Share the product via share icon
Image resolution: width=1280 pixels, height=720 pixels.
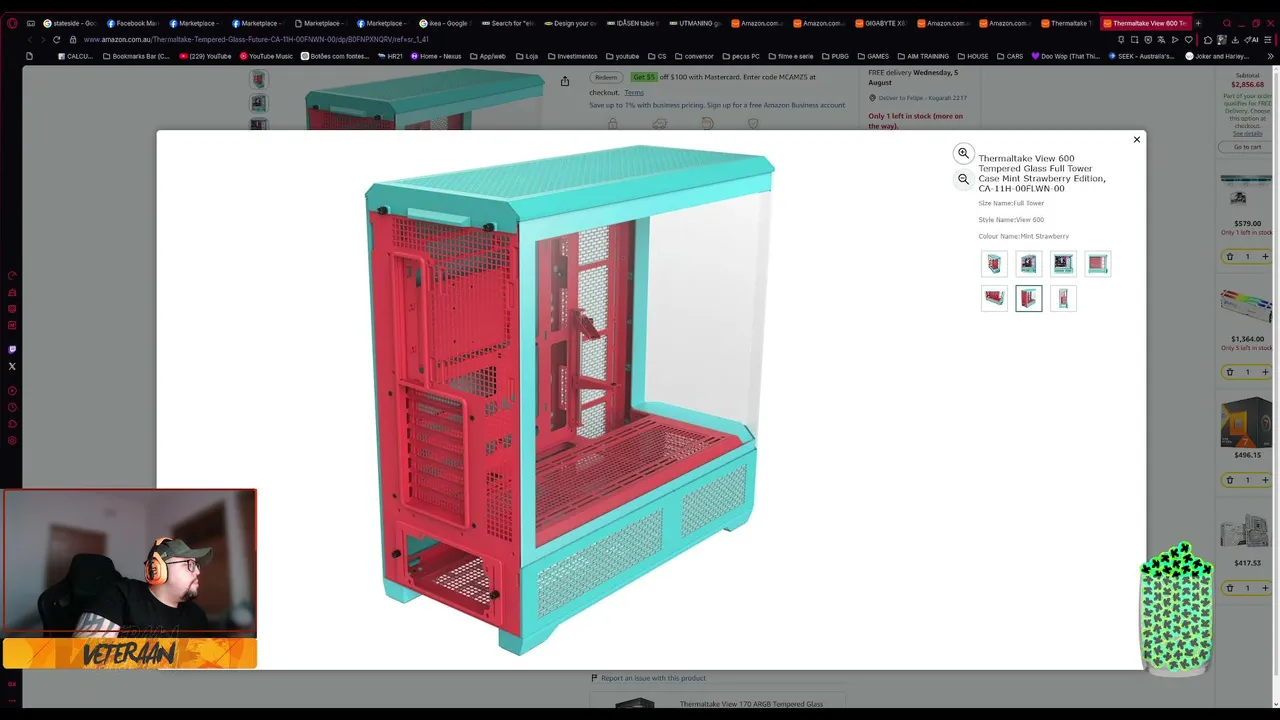[x=565, y=81]
